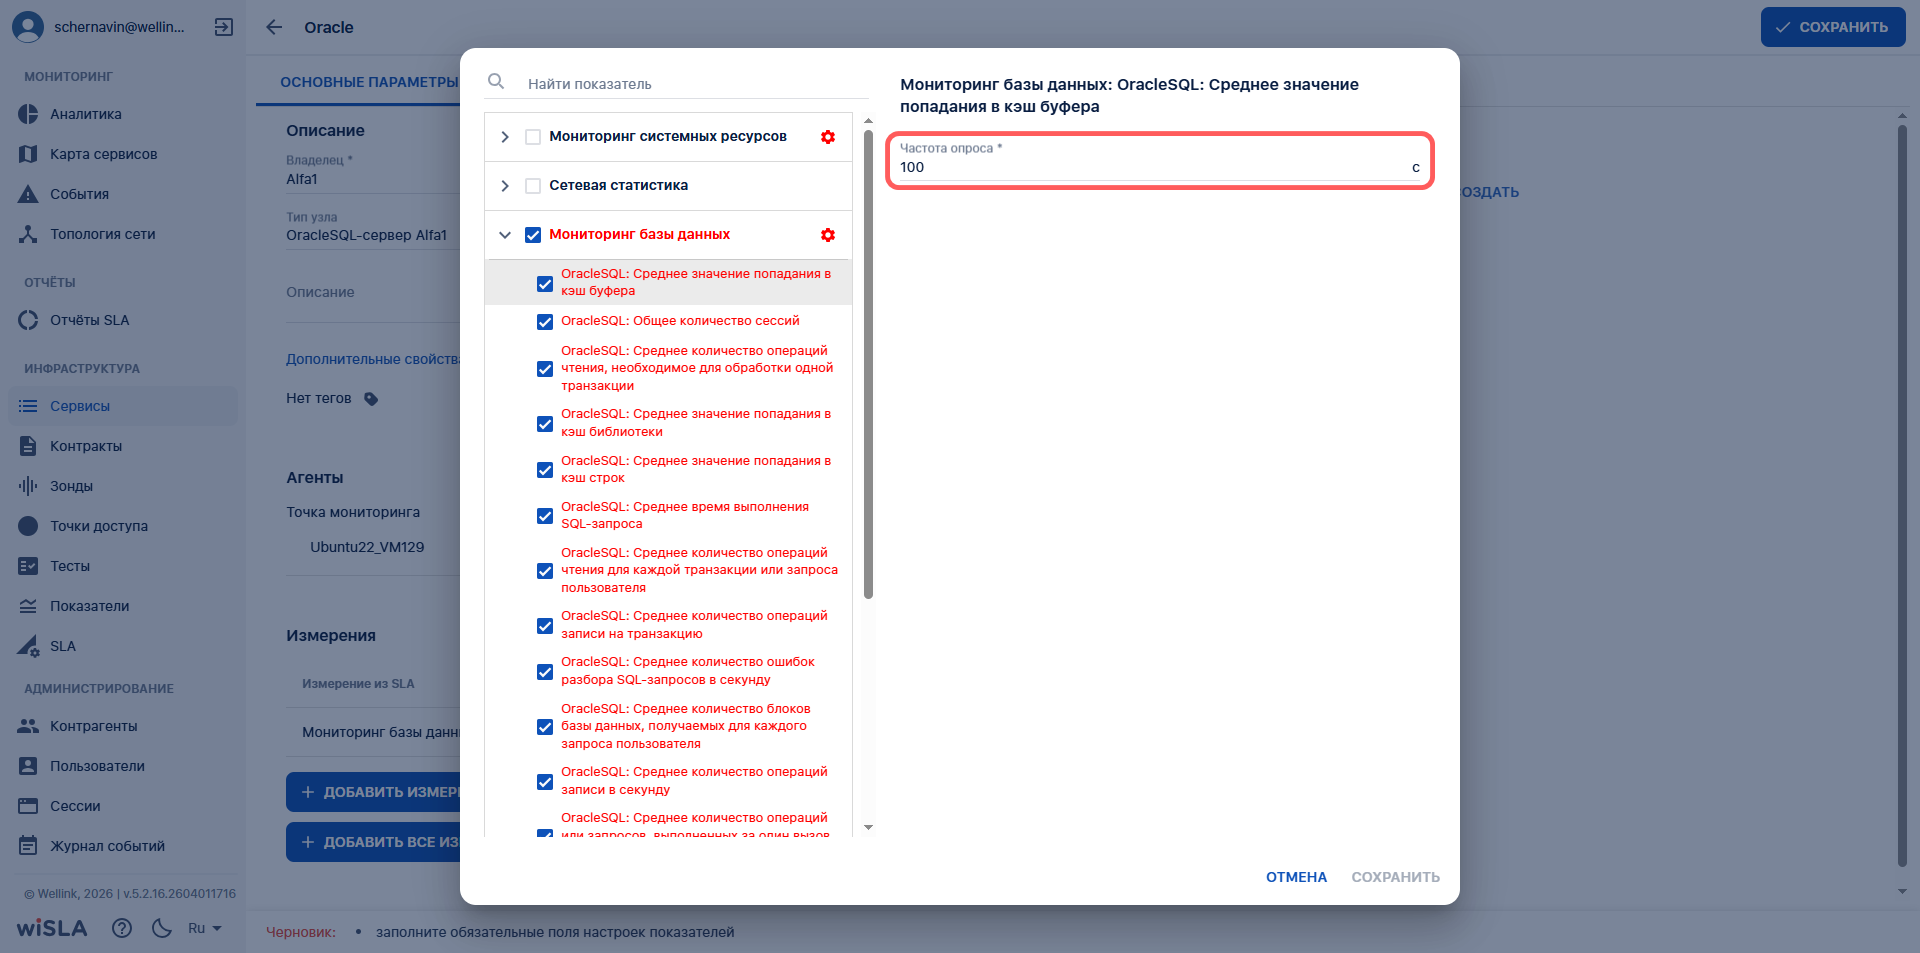1920x953 pixels.
Task: Click Ubuntu22_VM129 monitoring point
Action: 367,547
